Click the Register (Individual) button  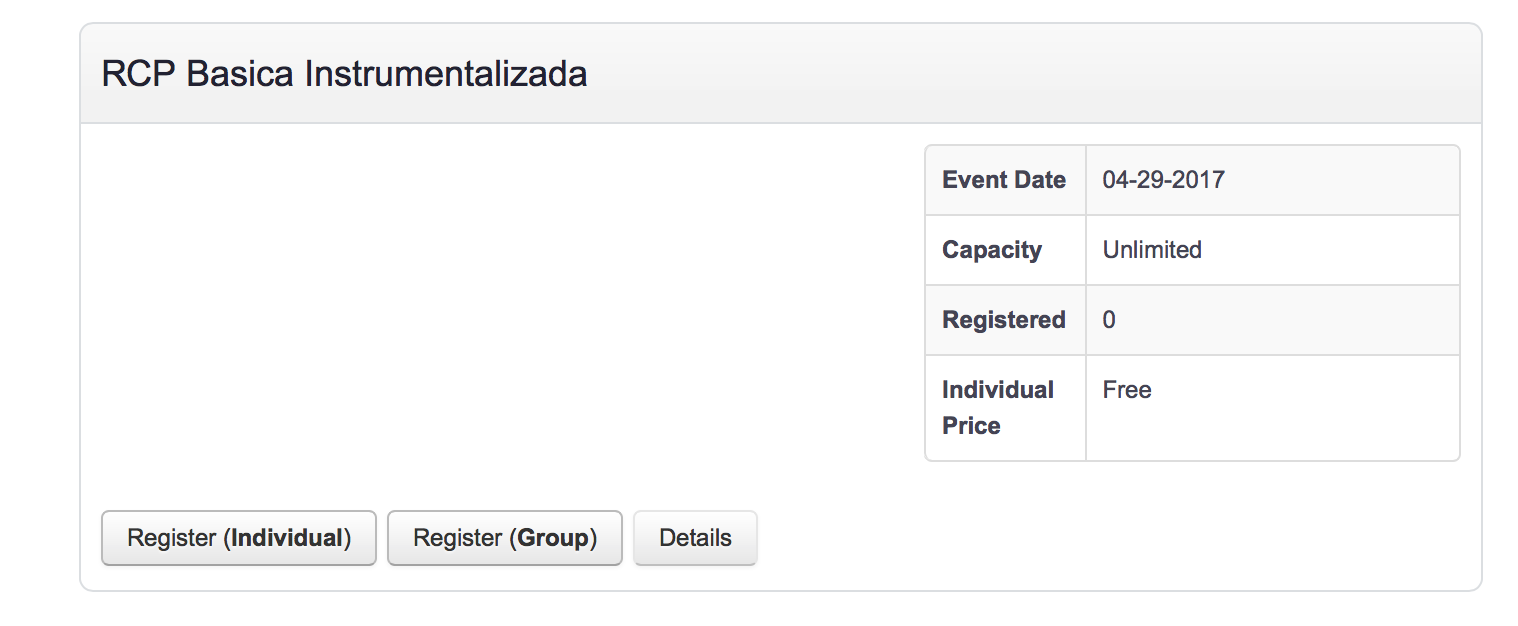point(239,538)
